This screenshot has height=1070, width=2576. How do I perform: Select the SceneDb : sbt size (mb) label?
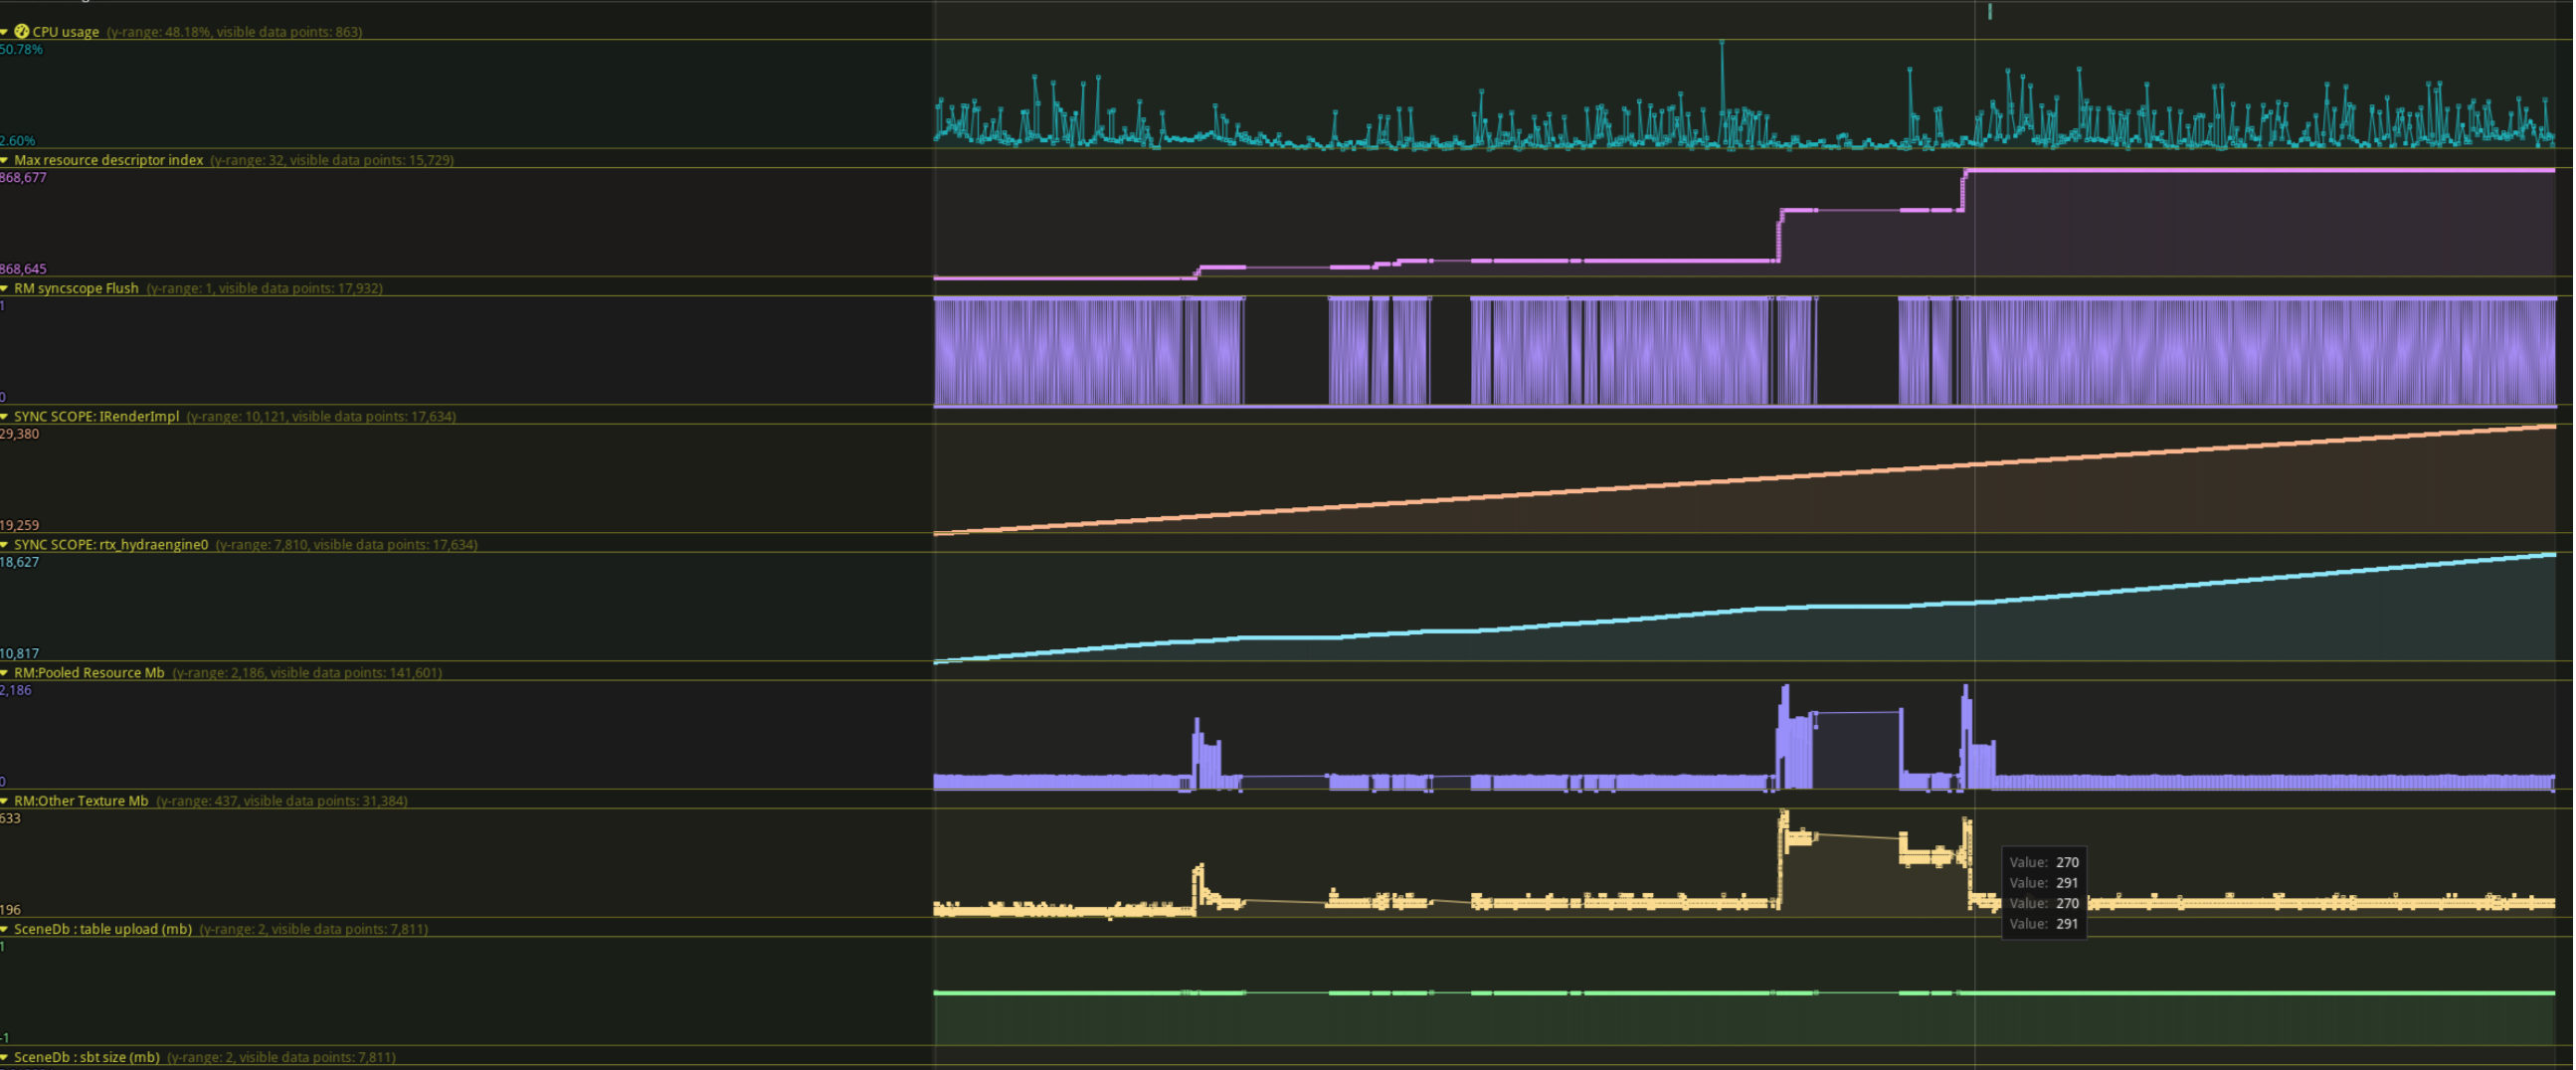(x=87, y=1057)
